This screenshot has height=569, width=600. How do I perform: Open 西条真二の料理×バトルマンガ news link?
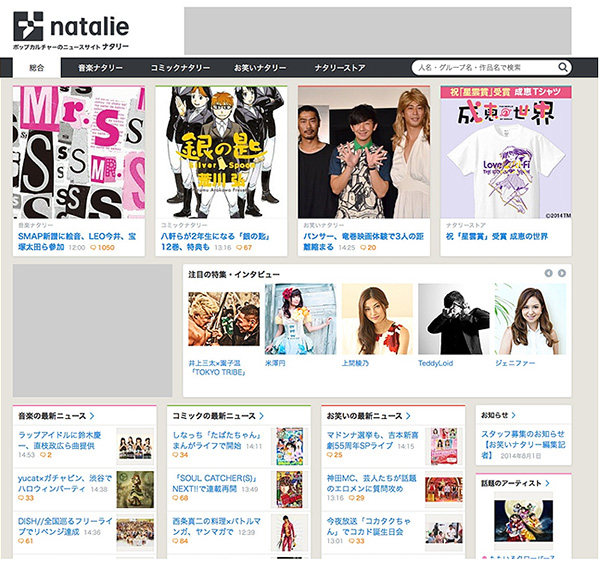217,526
